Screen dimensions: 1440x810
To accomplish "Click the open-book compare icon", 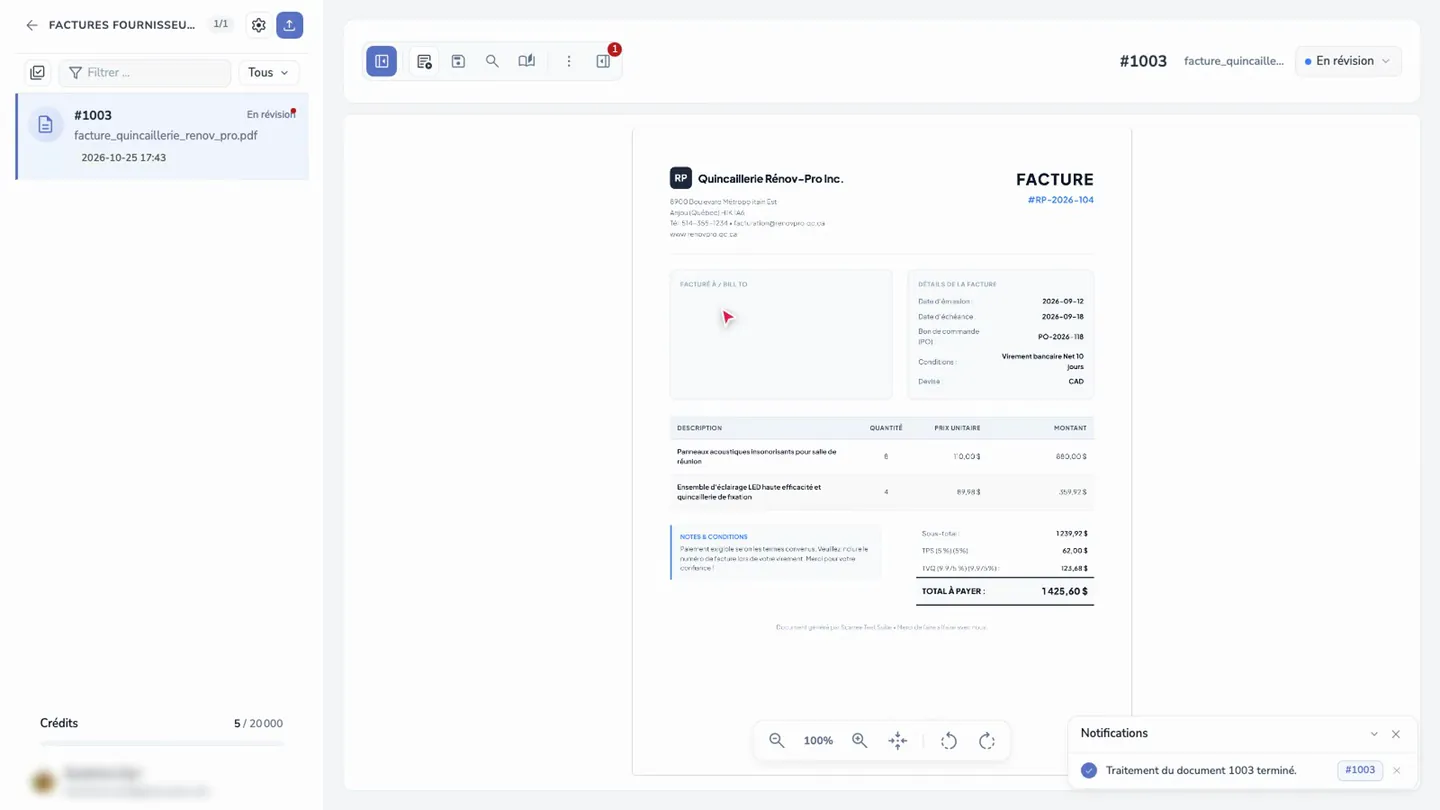I will (x=527, y=61).
